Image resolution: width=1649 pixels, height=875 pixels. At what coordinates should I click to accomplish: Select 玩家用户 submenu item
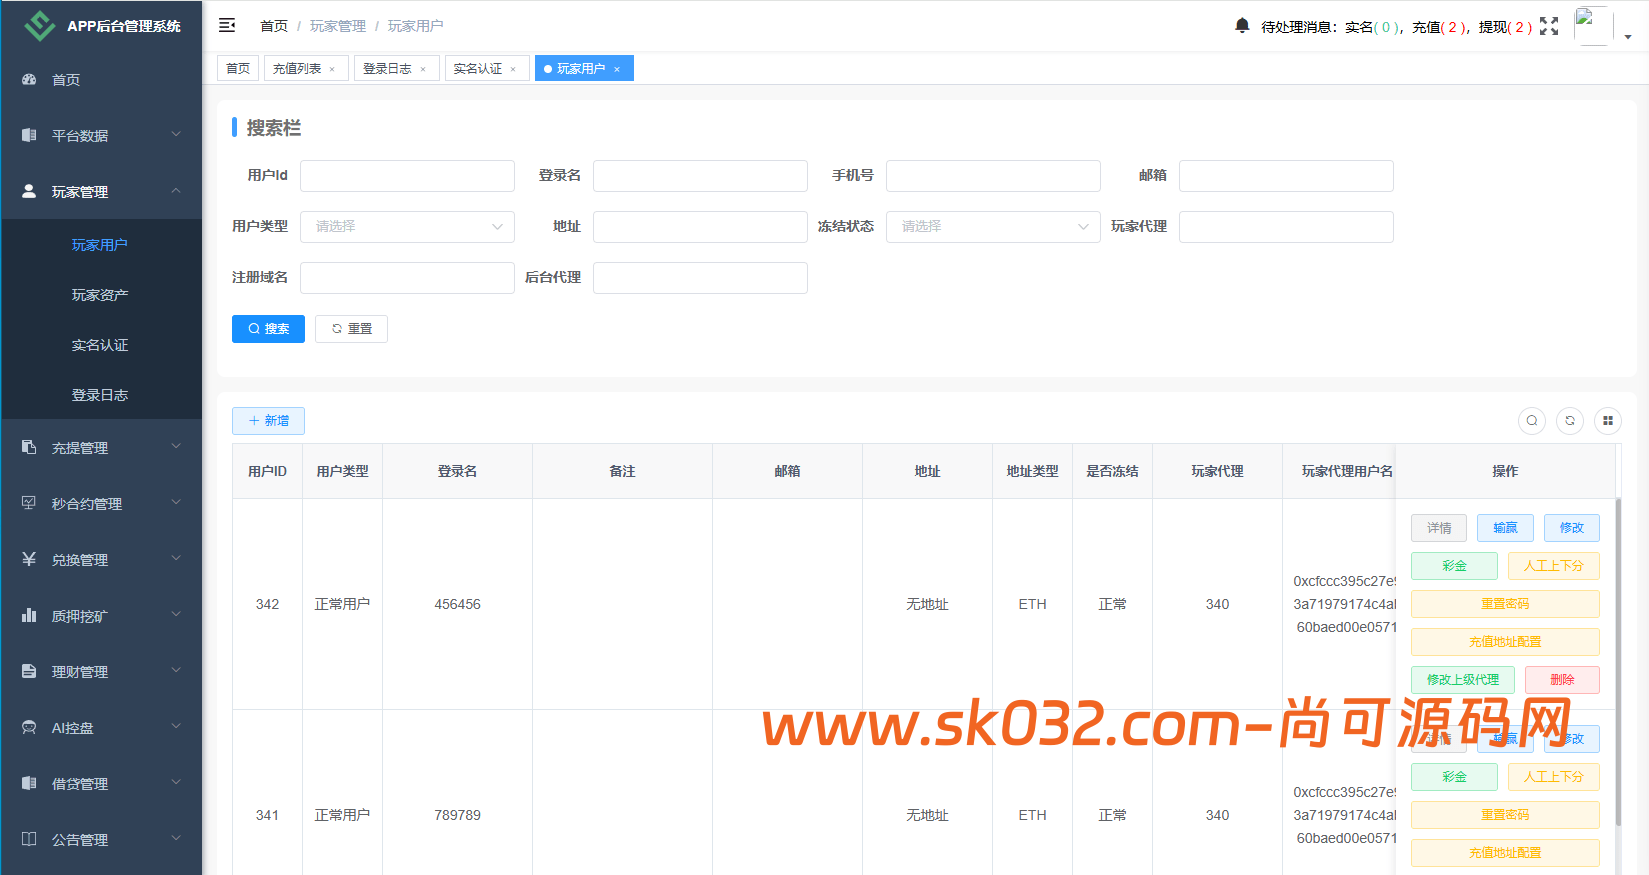101,245
